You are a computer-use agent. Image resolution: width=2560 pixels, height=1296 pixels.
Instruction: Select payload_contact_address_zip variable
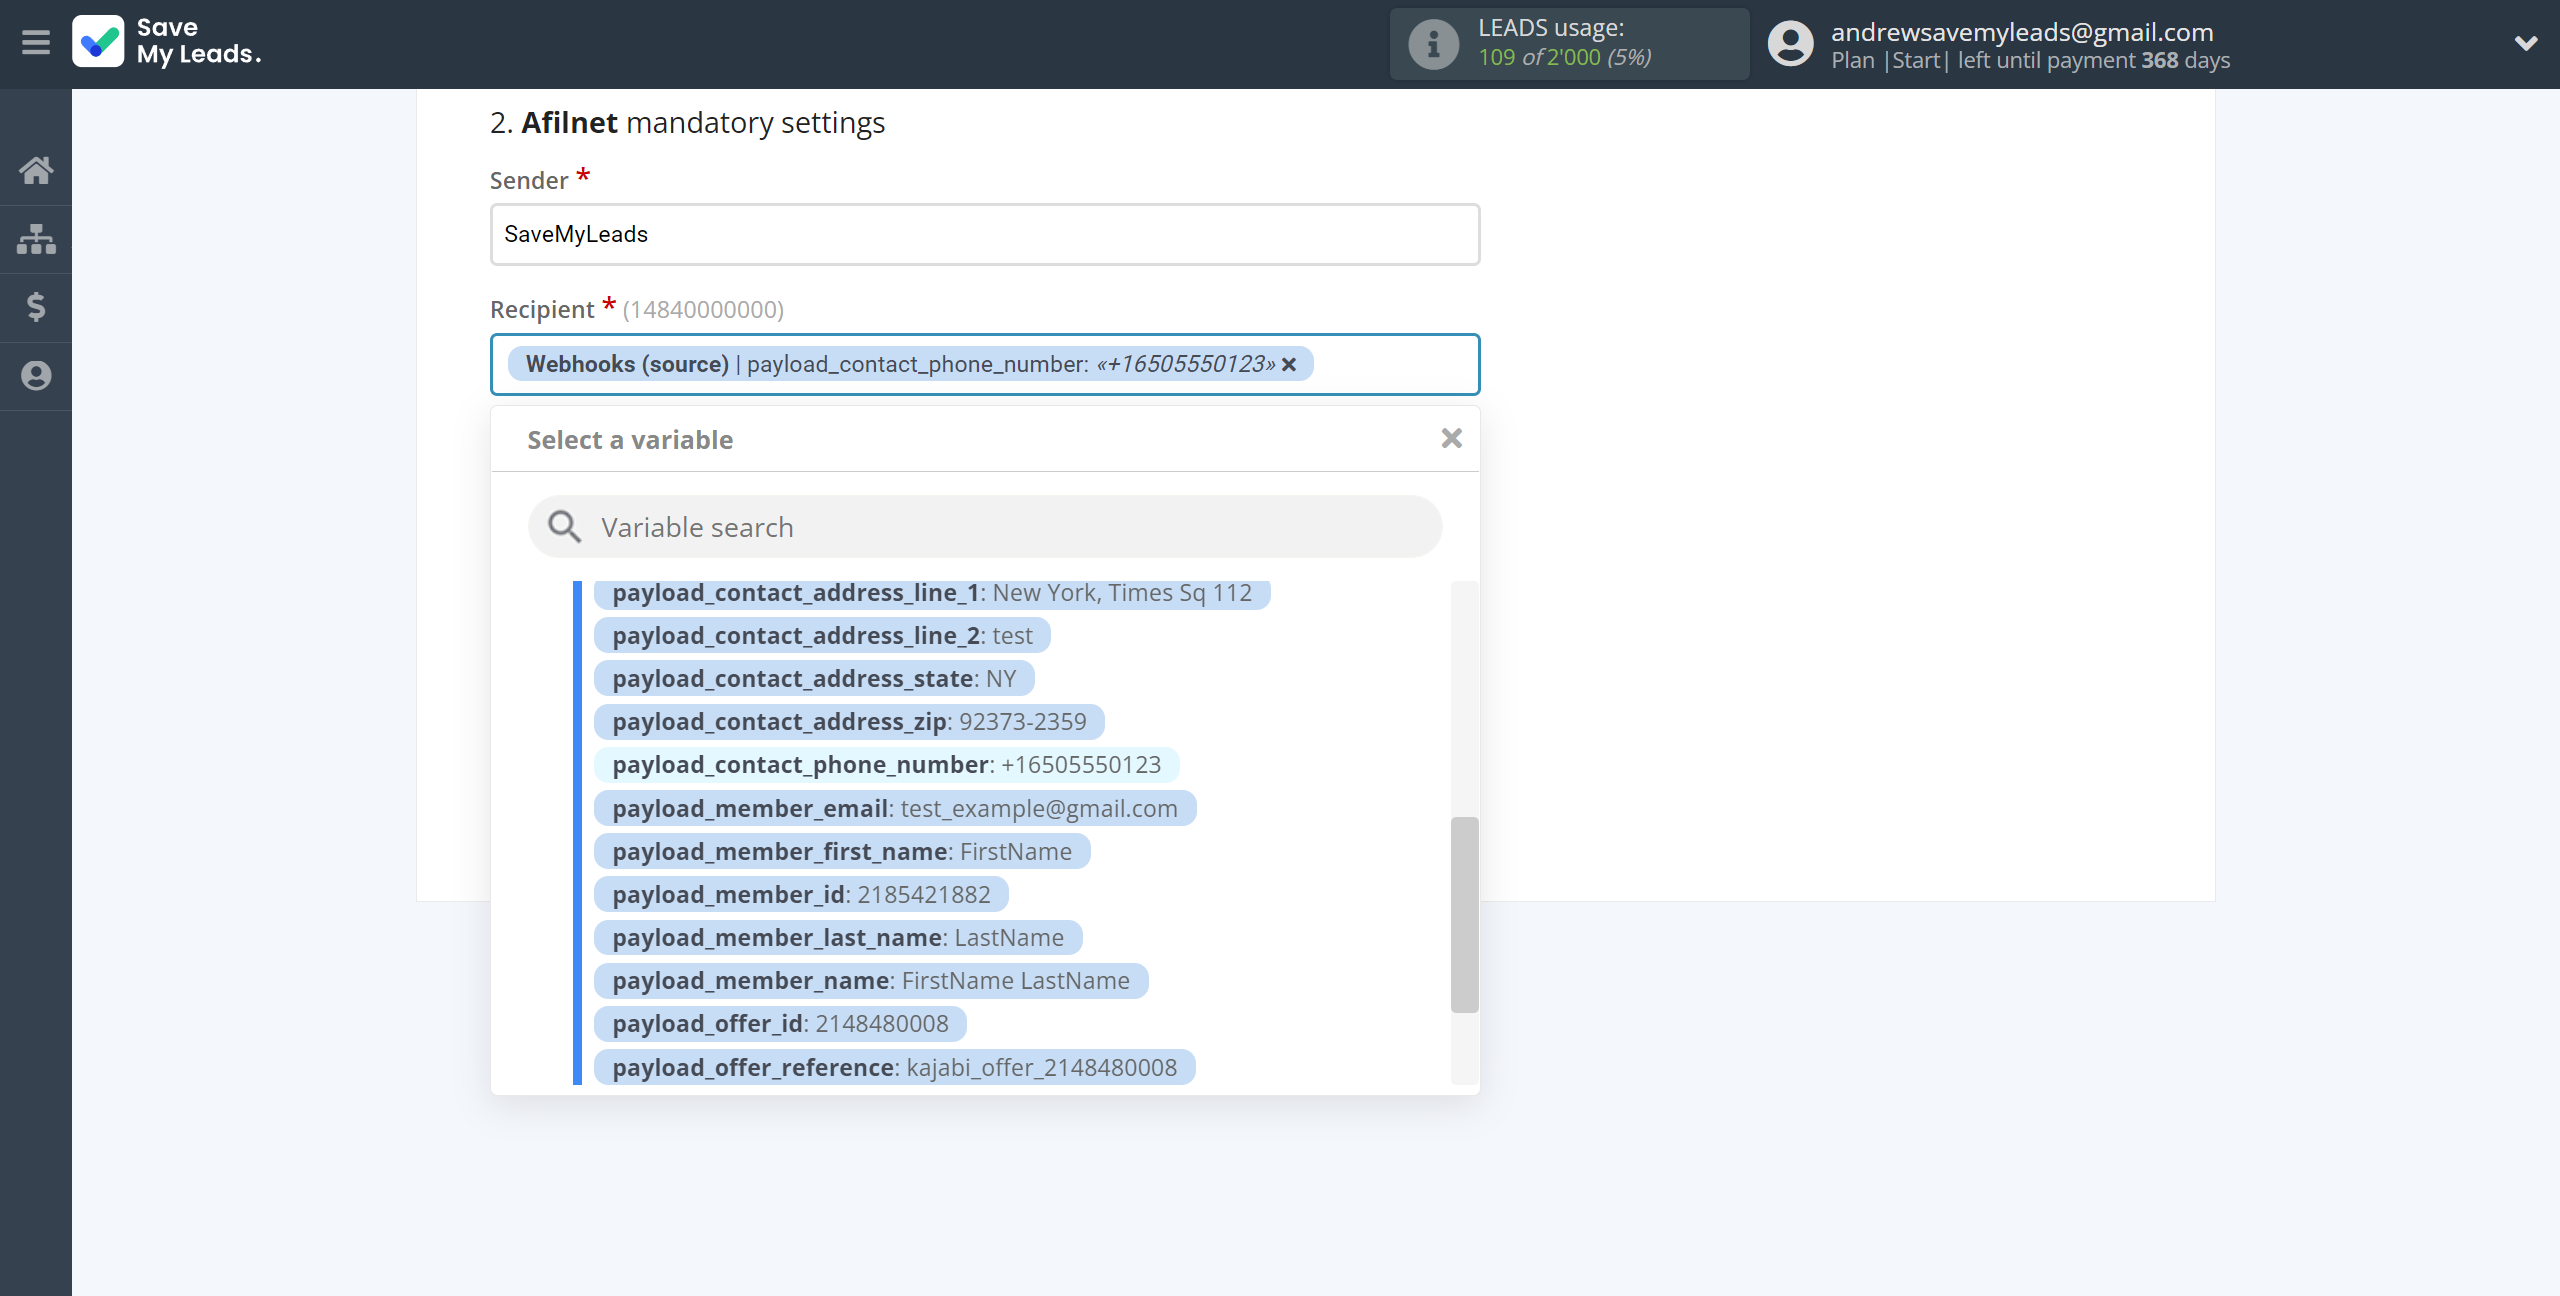[849, 722]
